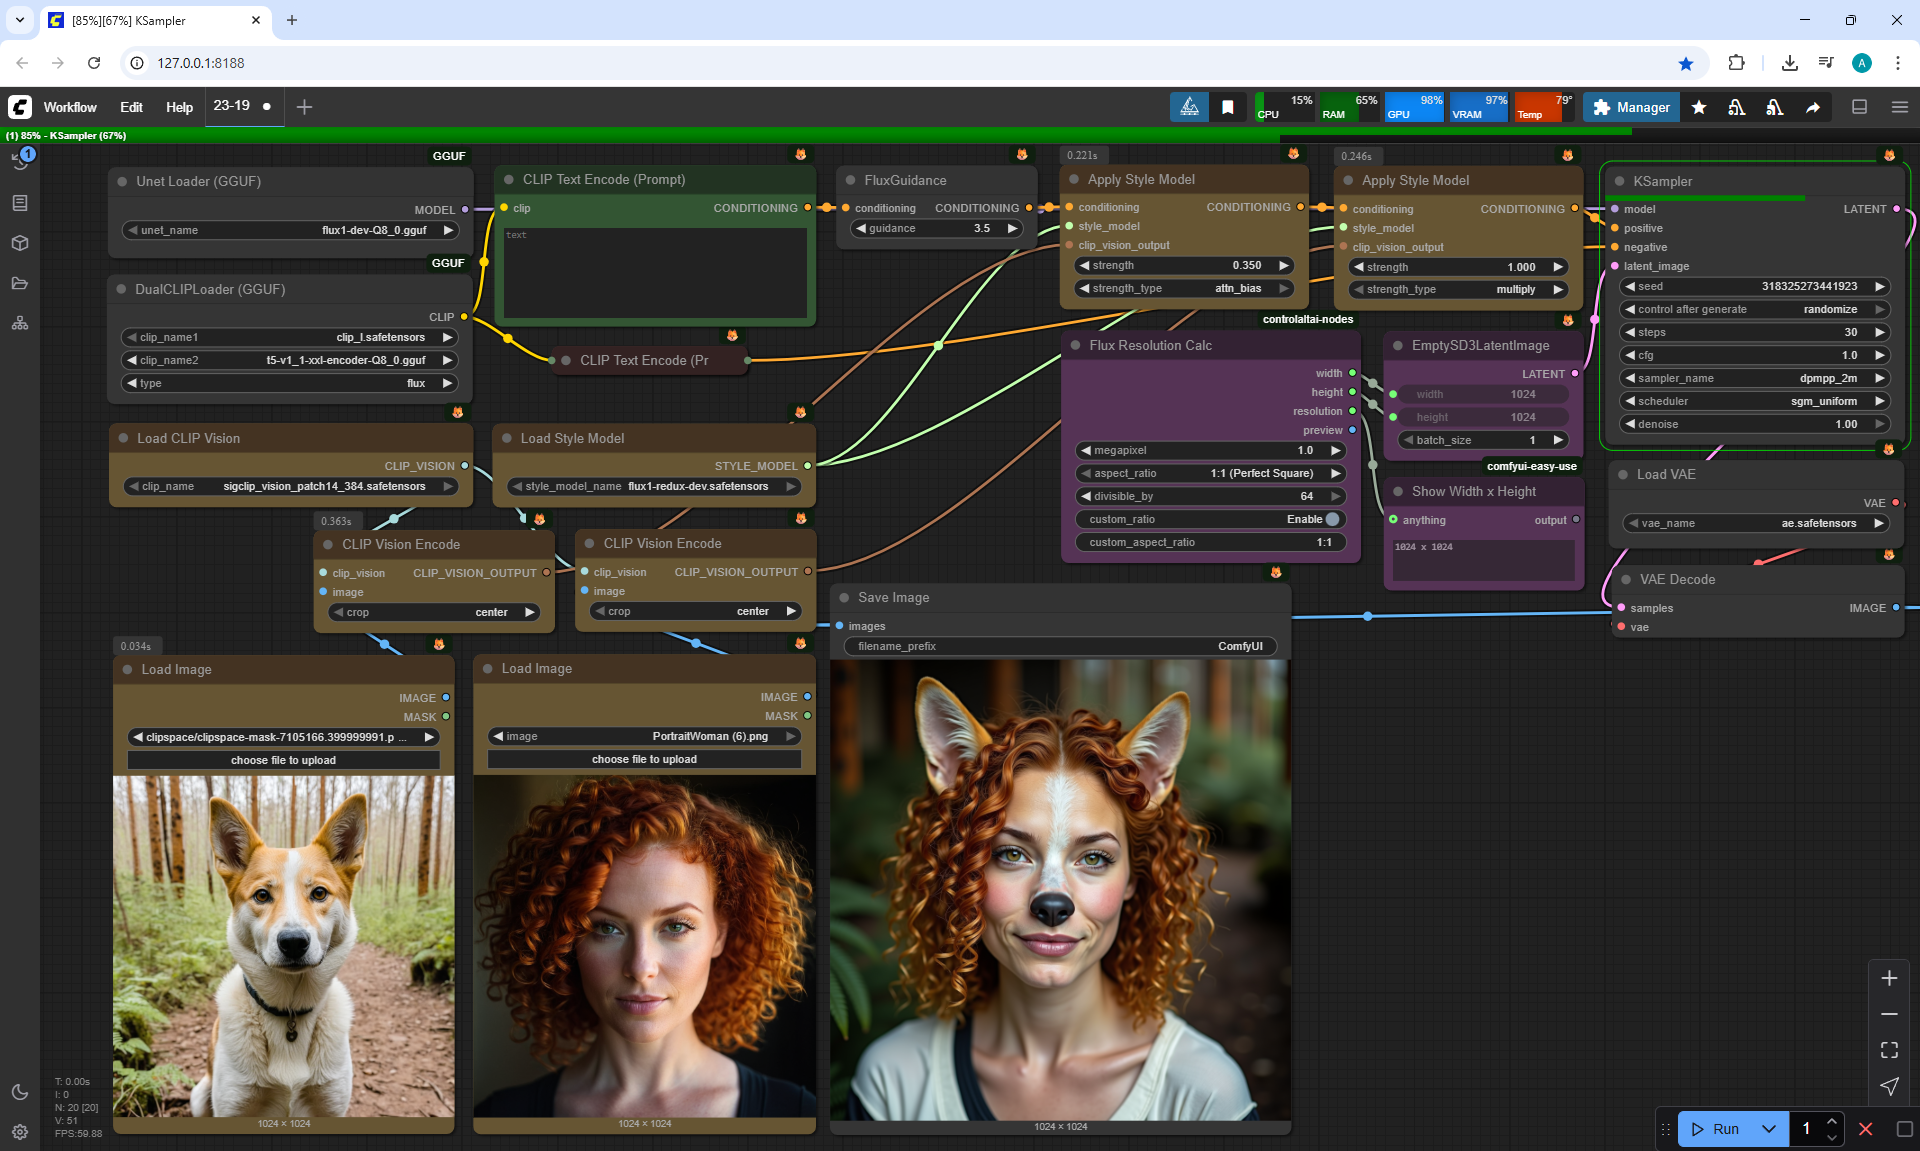The width and height of the screenshot is (1920, 1151).
Task: Expand the Run button dropdown arrow
Action: [1768, 1129]
